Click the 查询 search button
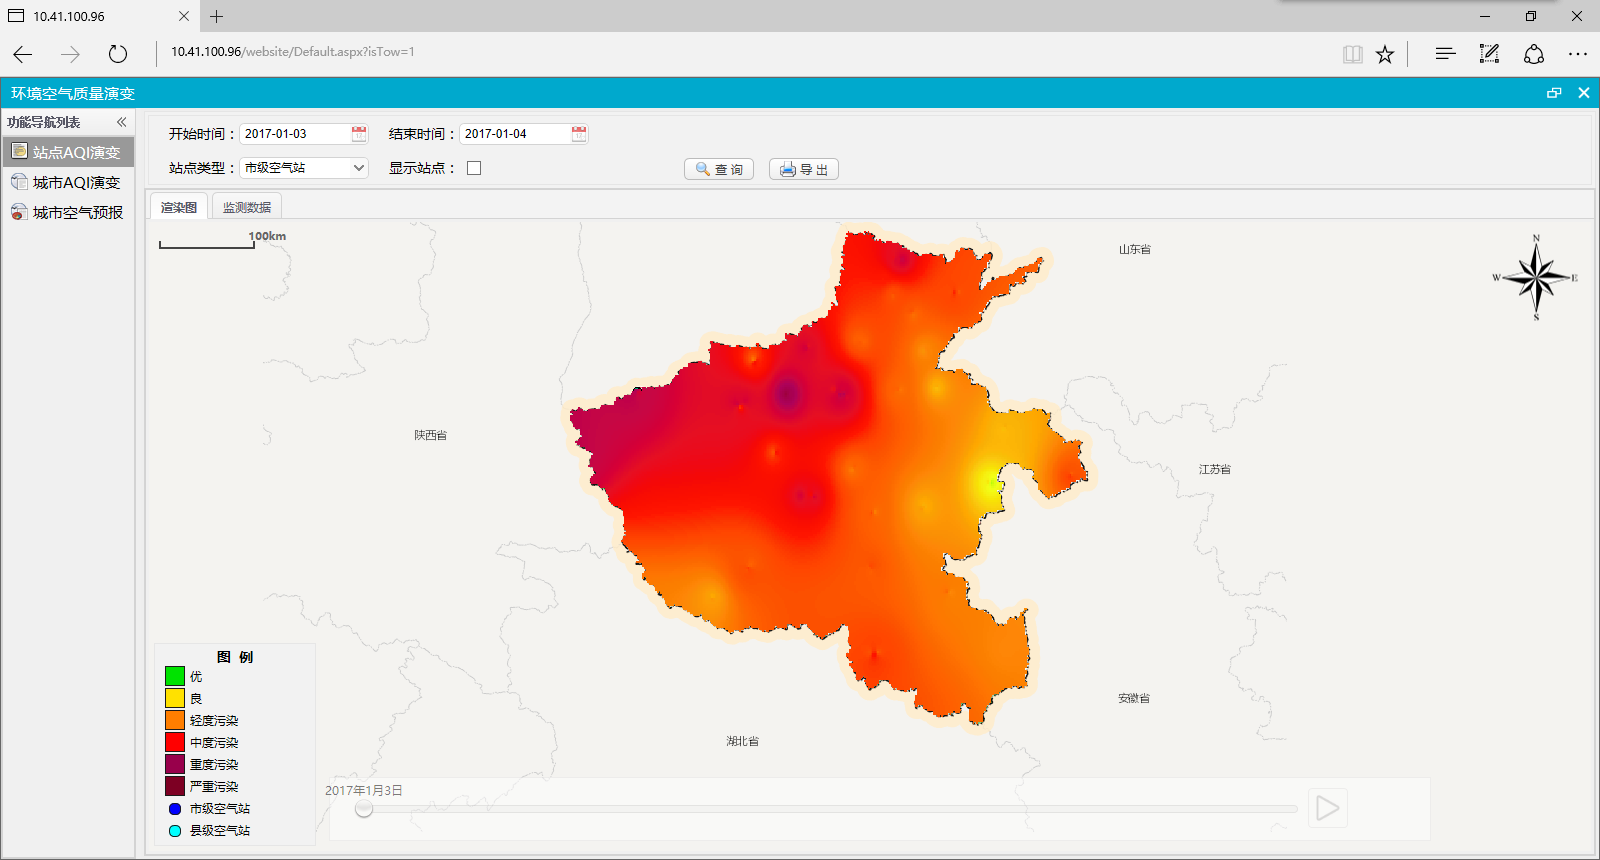The width and height of the screenshot is (1600, 860). [719, 169]
